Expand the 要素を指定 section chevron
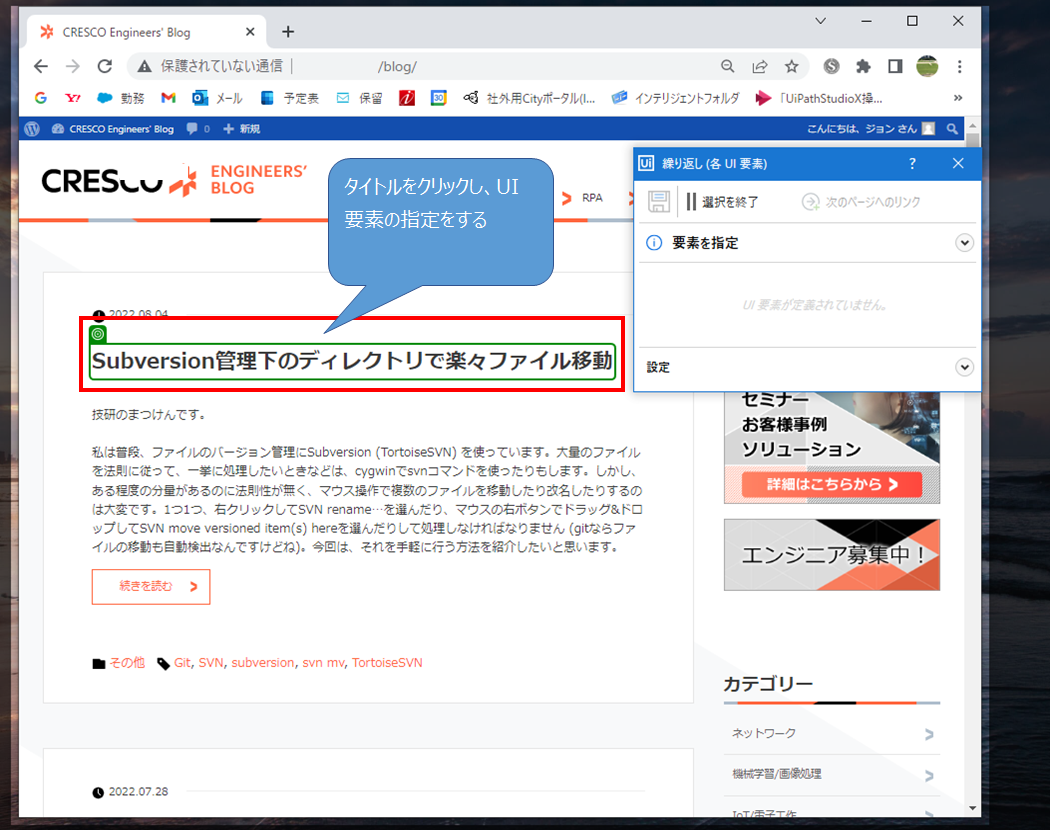The image size is (1050, 830). [x=964, y=243]
